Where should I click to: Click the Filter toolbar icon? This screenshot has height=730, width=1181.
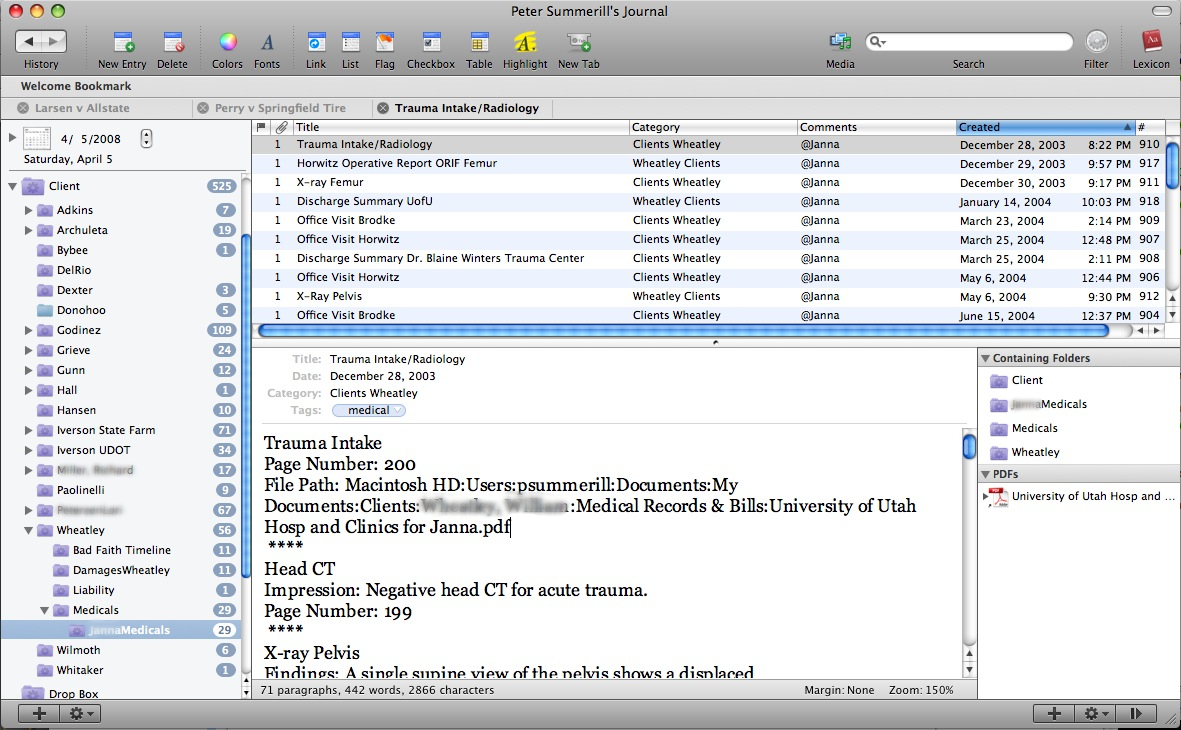coord(1097,41)
